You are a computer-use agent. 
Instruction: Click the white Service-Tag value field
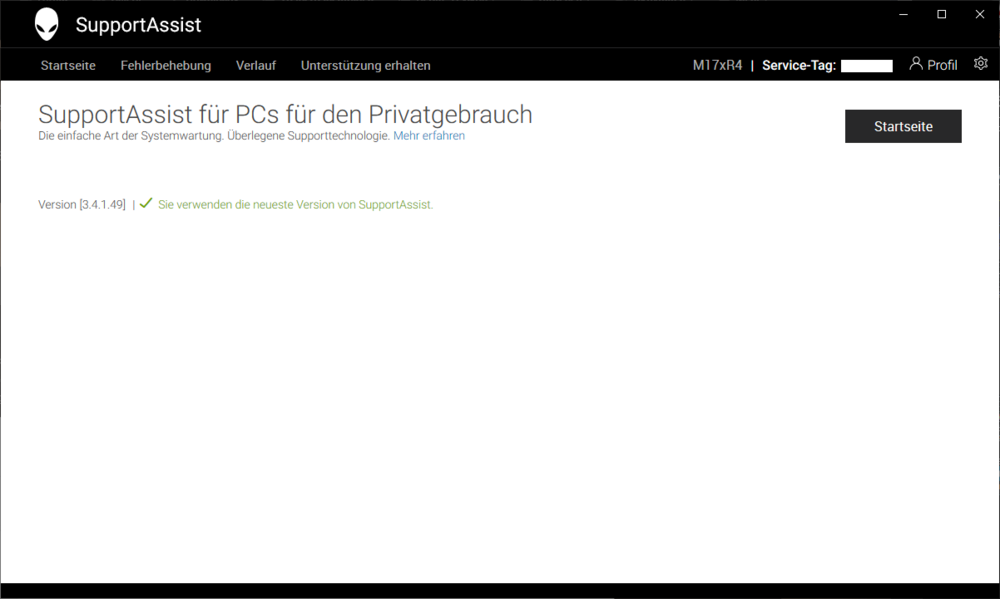pyautogui.click(x=866, y=66)
